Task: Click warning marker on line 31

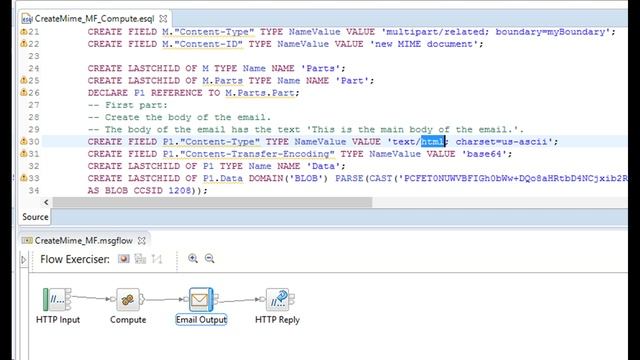Action: pos(24,154)
